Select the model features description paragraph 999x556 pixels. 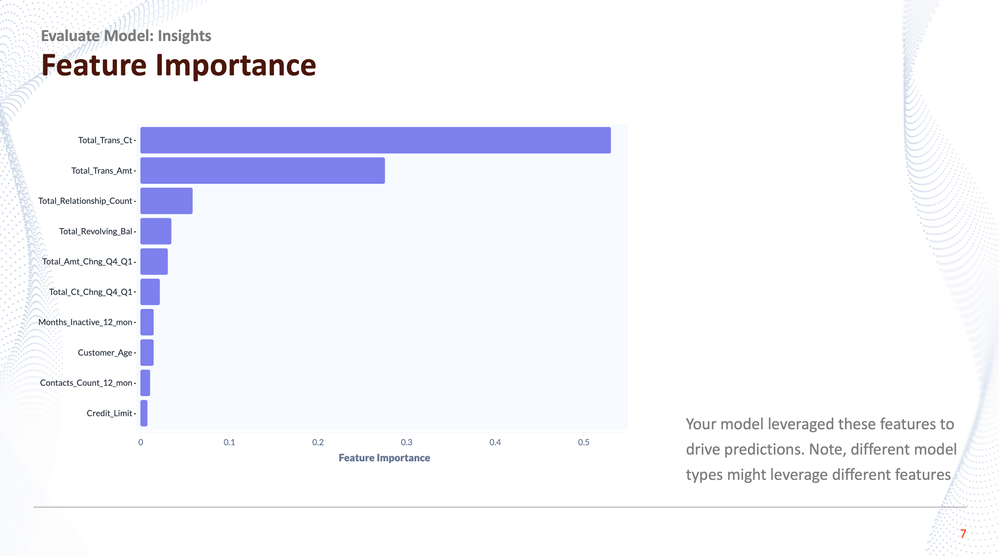point(821,449)
